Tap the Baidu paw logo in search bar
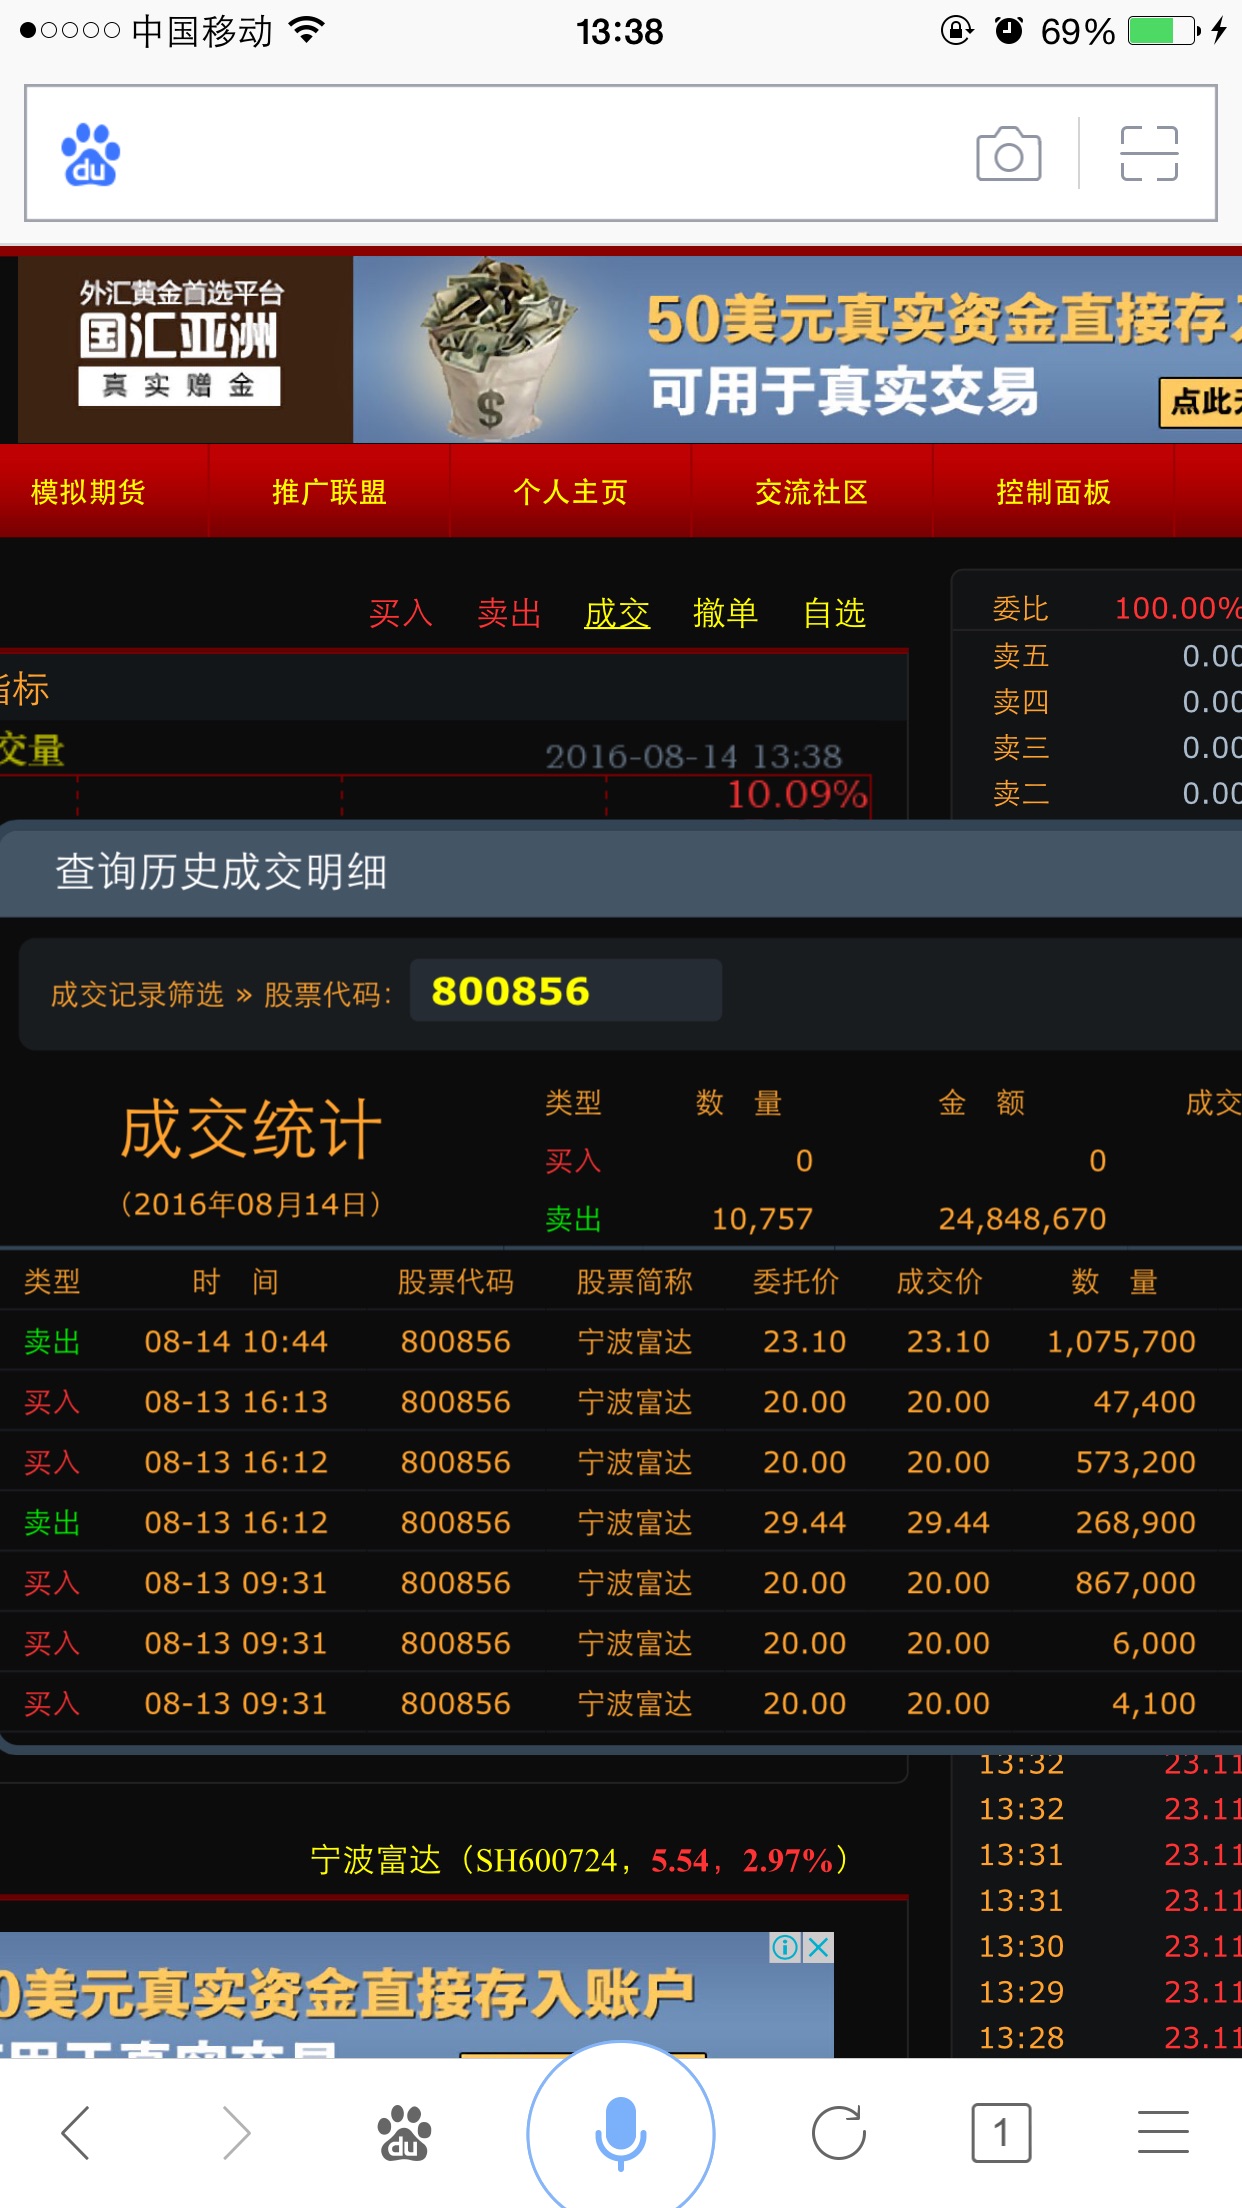 (90, 155)
